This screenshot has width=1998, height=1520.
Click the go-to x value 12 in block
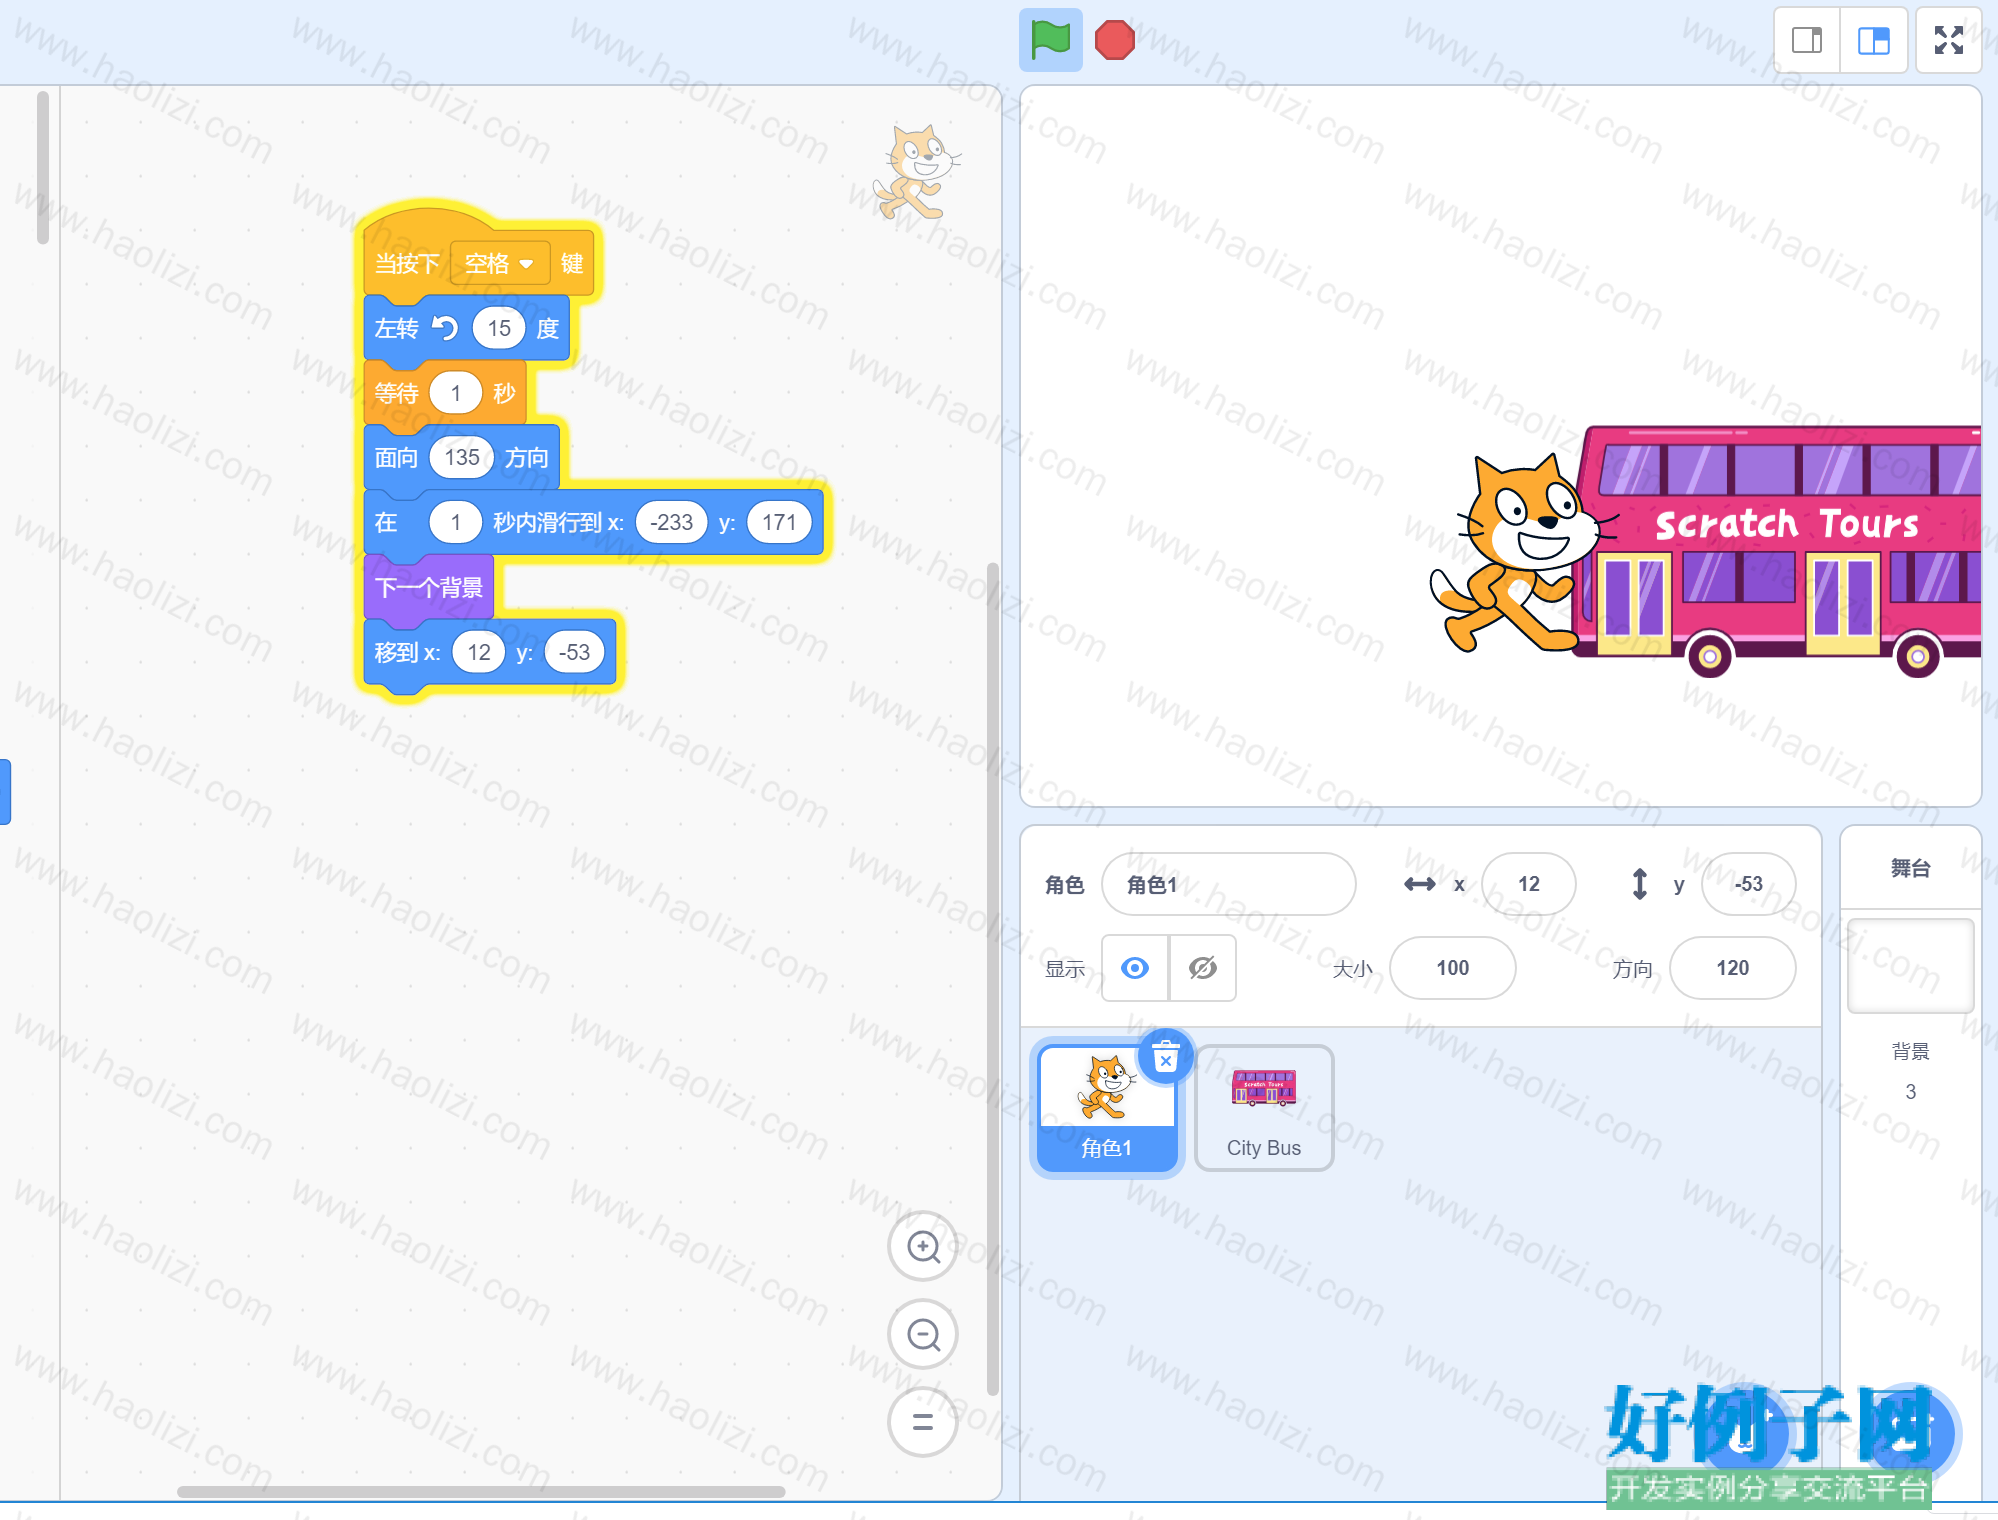[479, 652]
